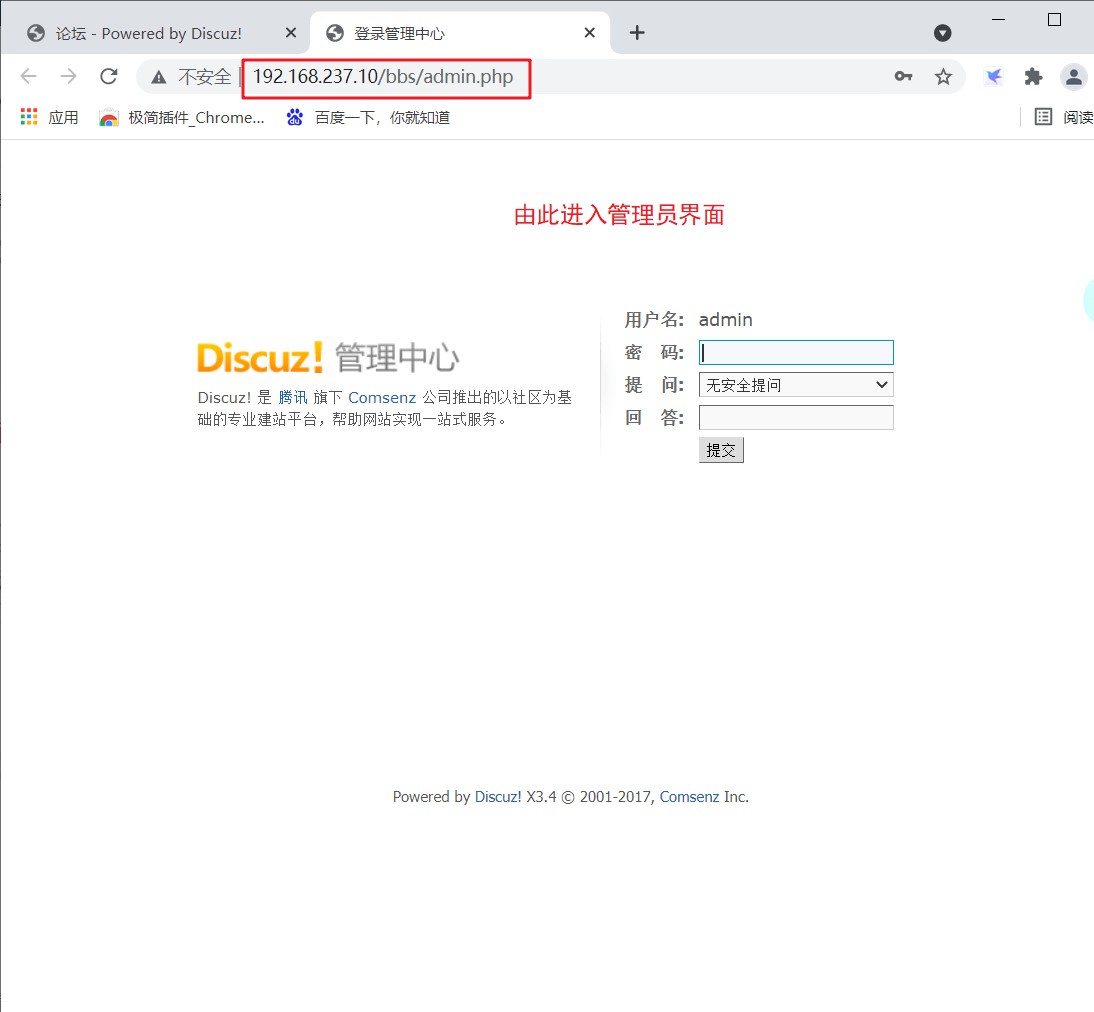
Task: Open the extensions puzzle piece menu
Action: (x=1033, y=76)
